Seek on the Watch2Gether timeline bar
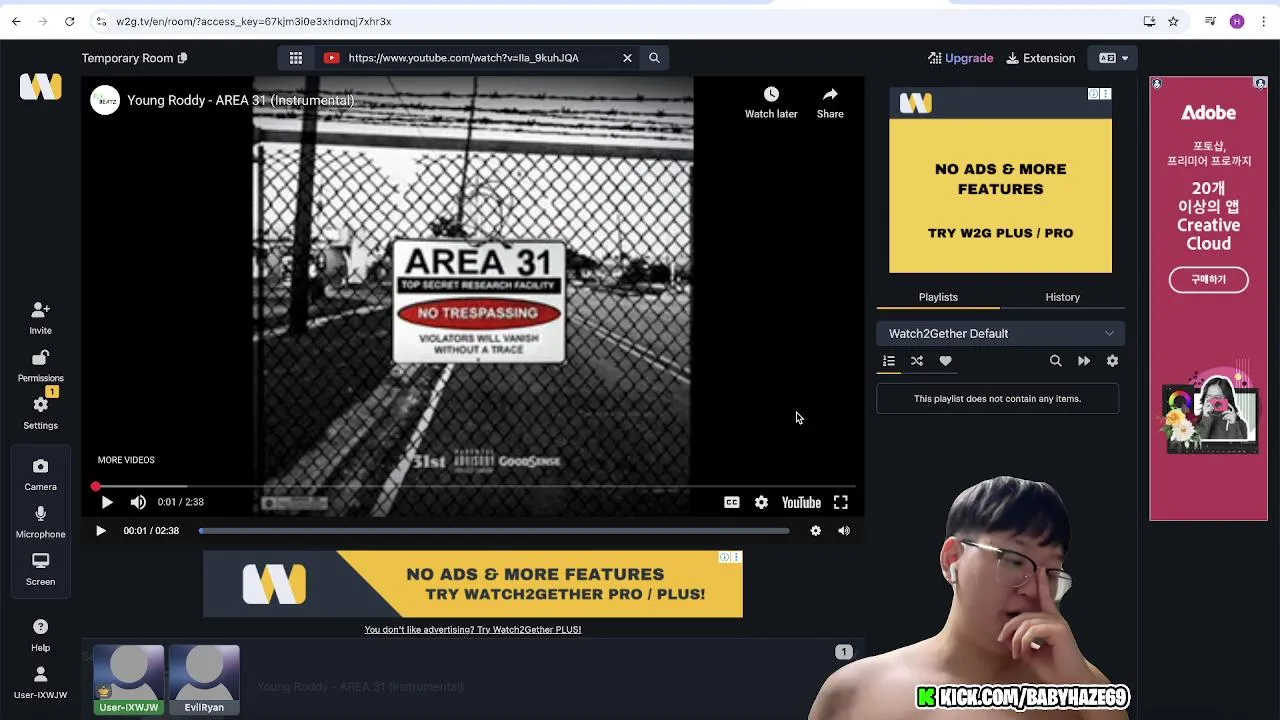This screenshot has height=720, width=1280. 494,531
